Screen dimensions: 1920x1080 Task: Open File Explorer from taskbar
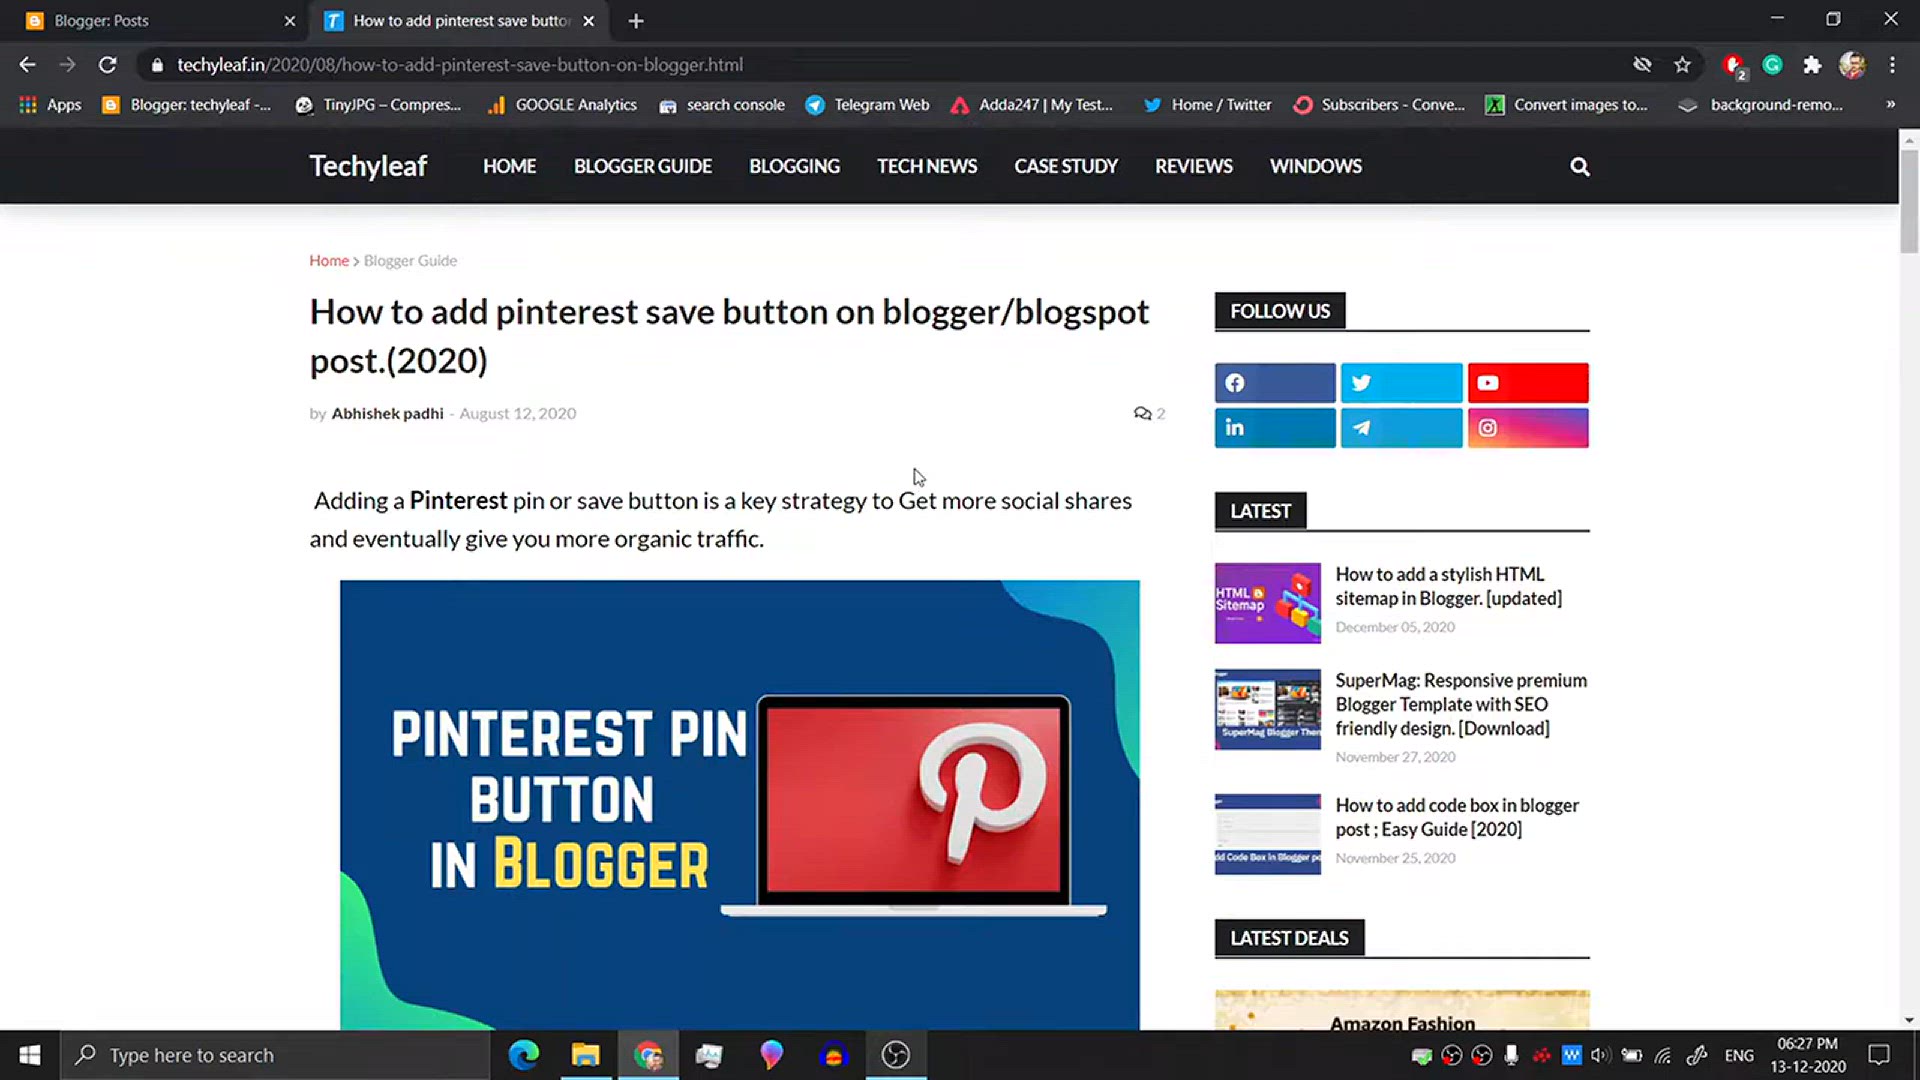(585, 1055)
